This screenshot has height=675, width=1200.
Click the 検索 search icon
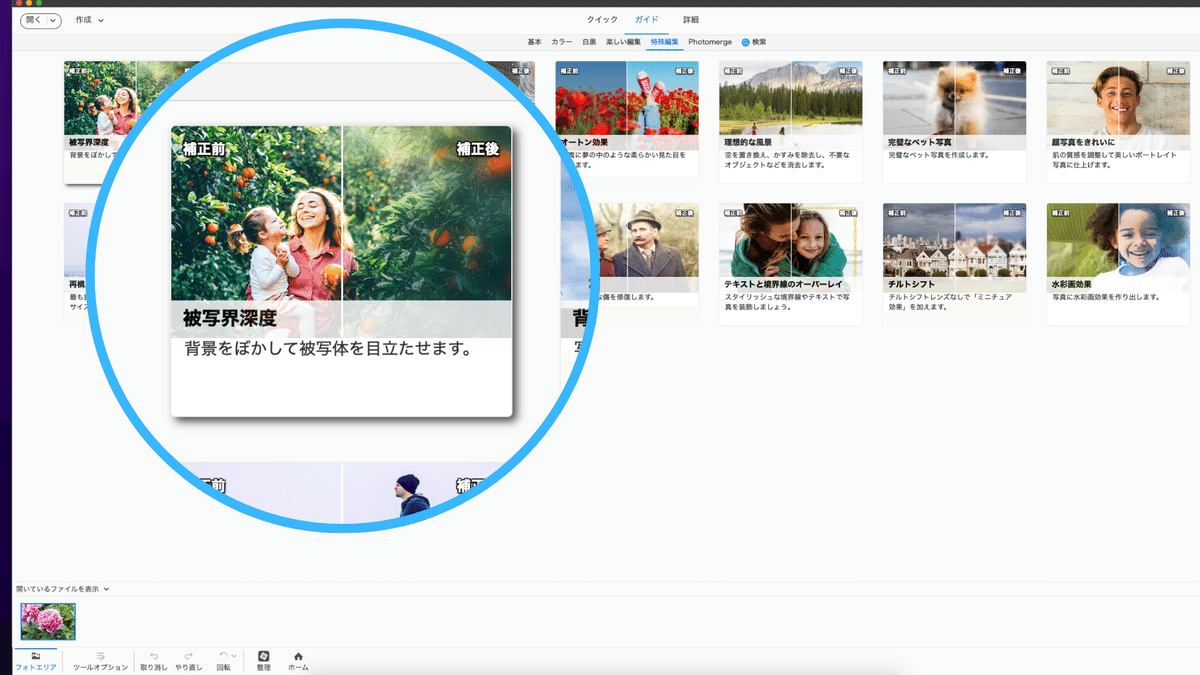[745, 42]
